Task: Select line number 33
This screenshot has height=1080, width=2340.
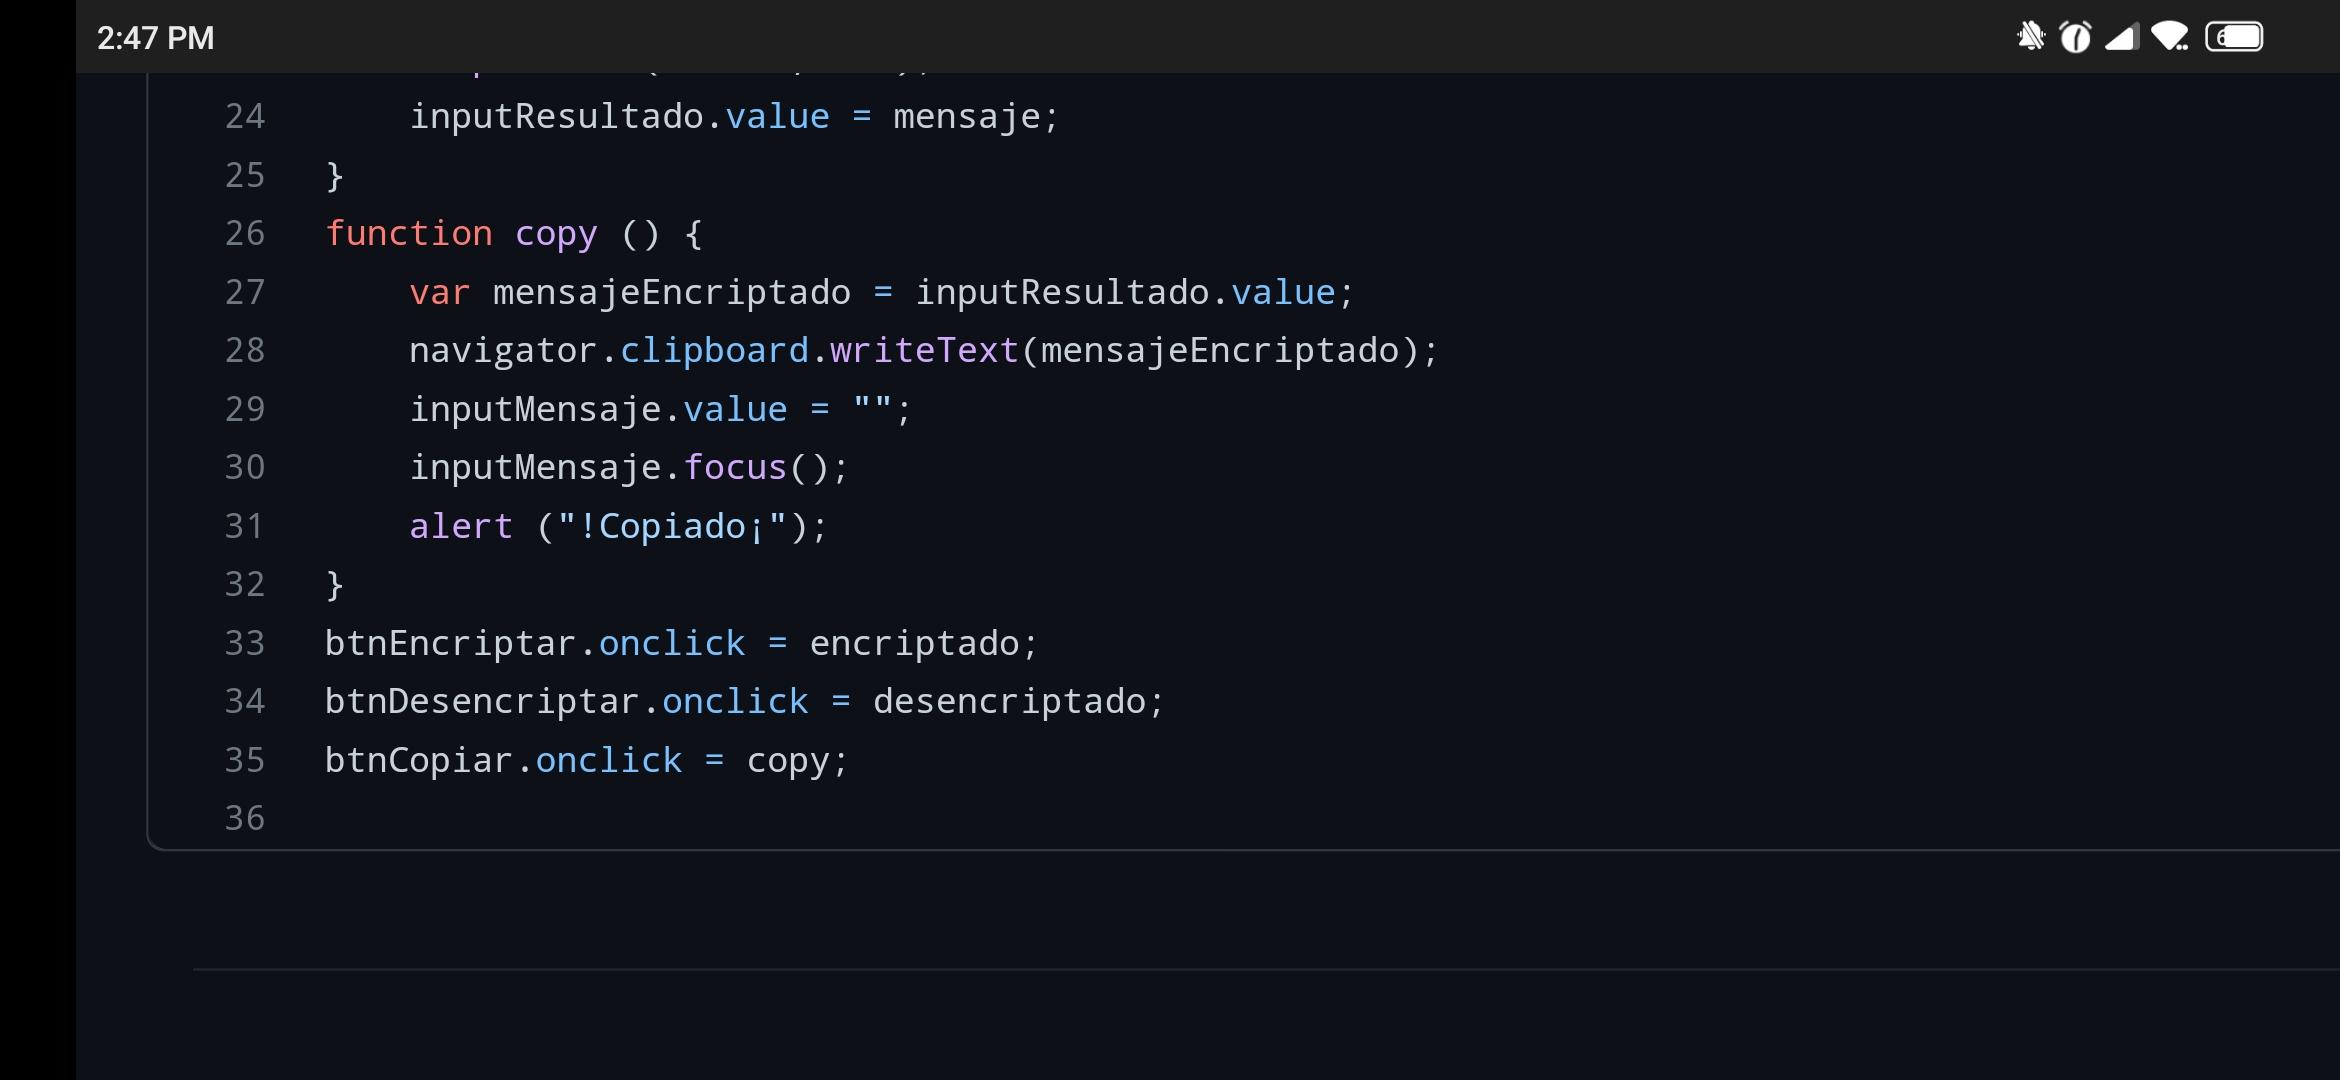Action: [x=245, y=643]
